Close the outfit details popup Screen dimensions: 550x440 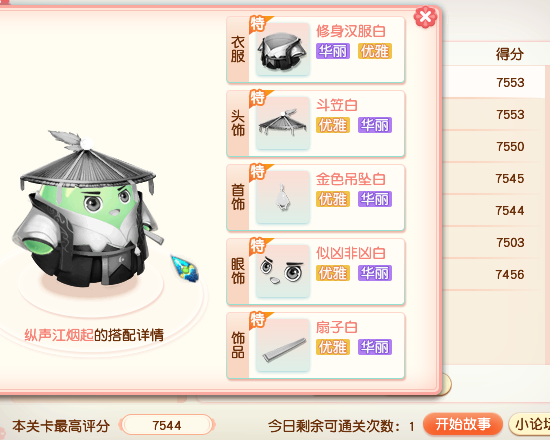tap(425, 17)
